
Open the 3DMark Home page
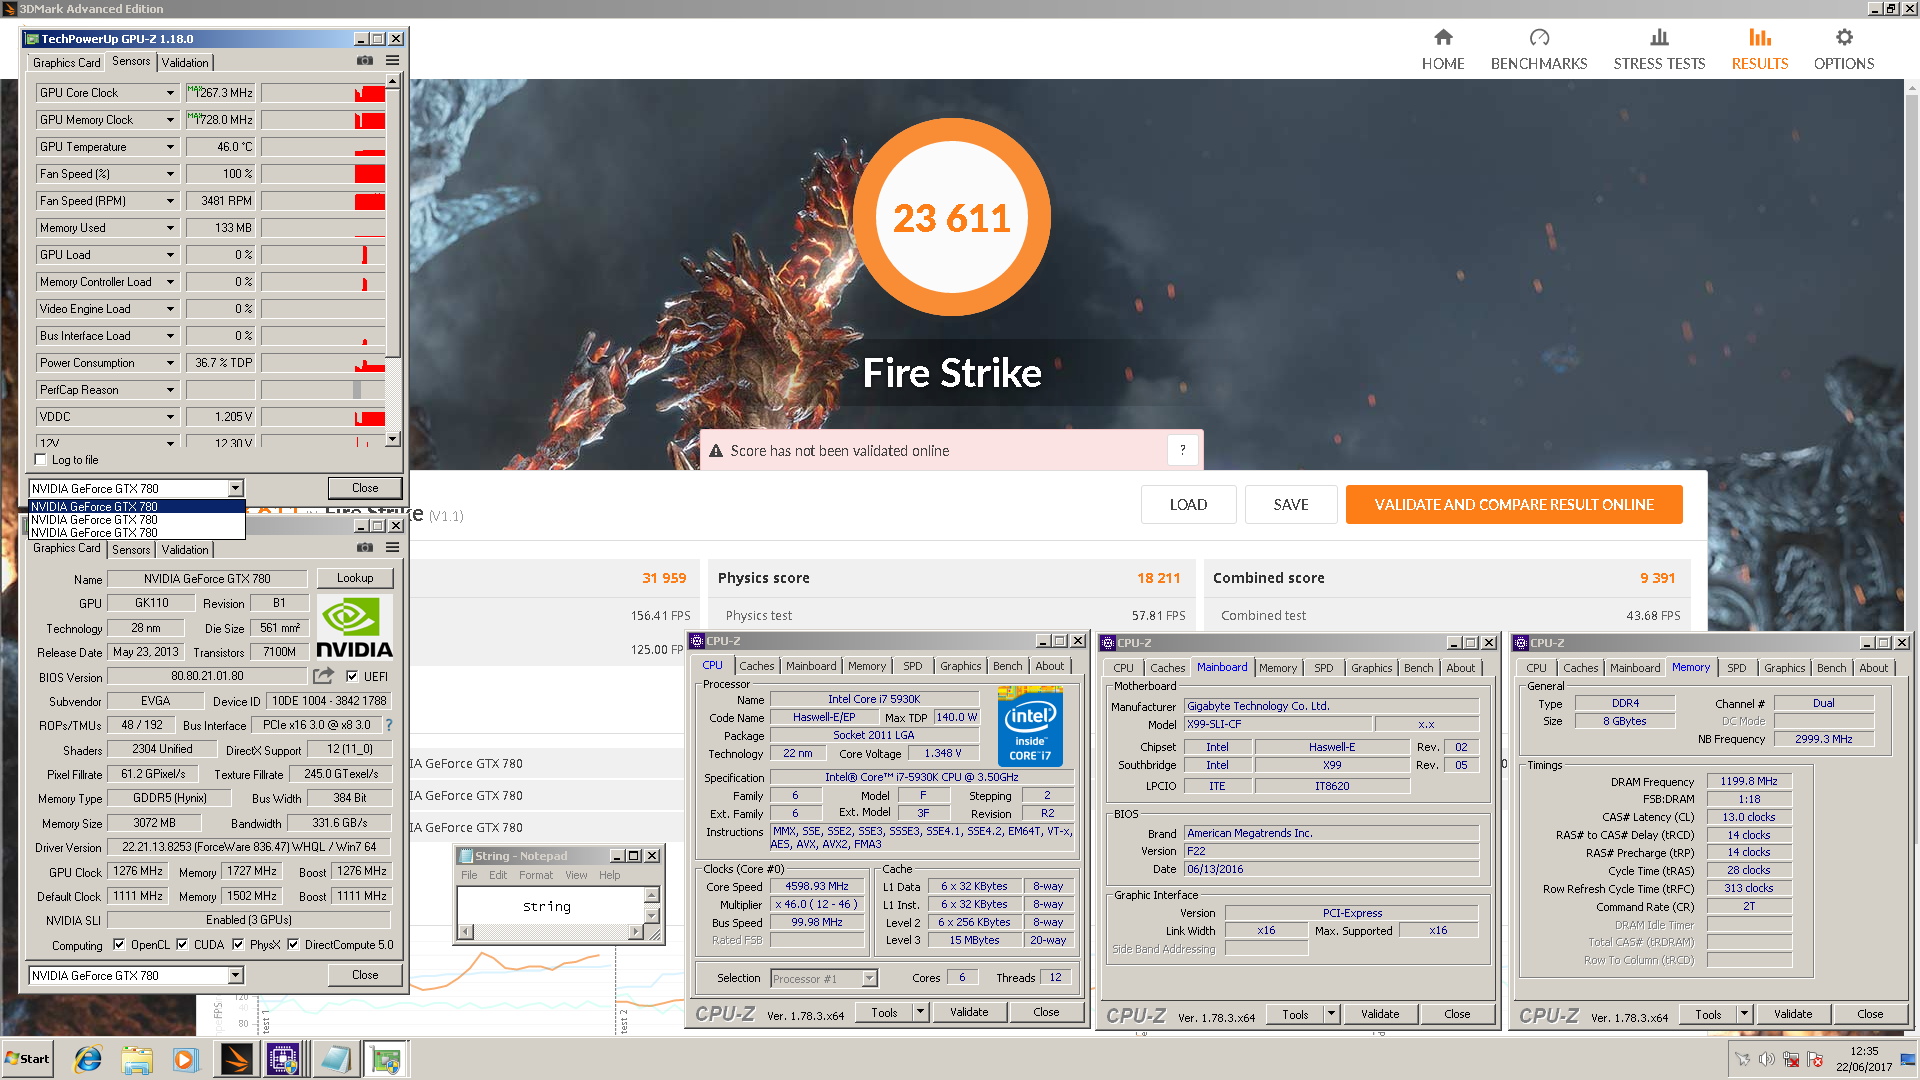[1443, 50]
